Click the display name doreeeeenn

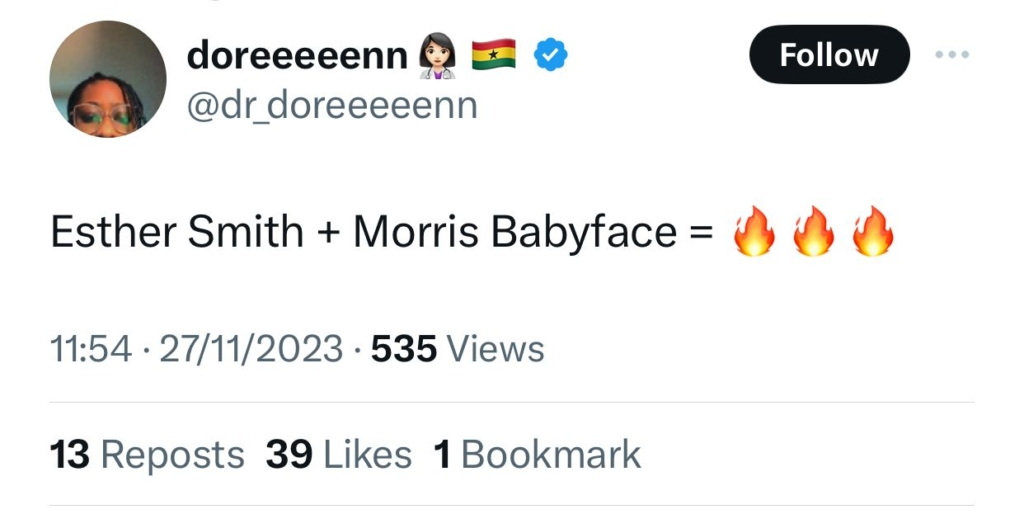point(298,56)
